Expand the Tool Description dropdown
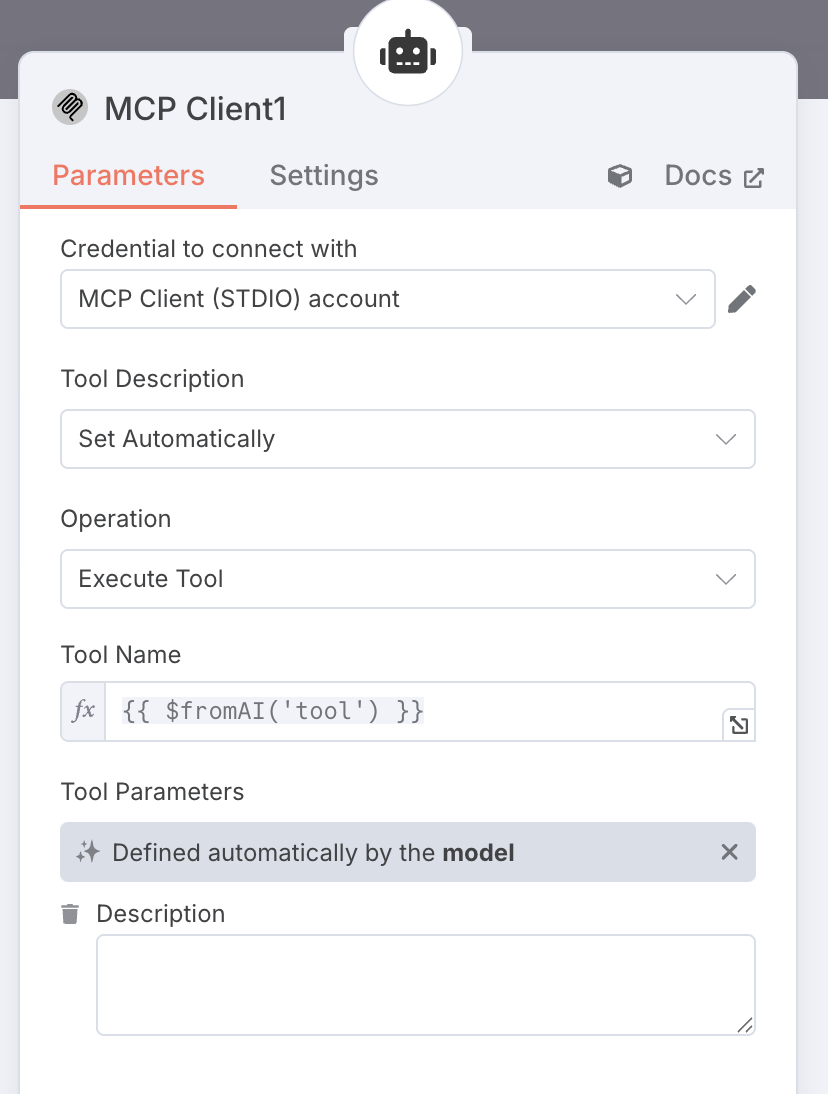This screenshot has width=828, height=1094. [408, 439]
